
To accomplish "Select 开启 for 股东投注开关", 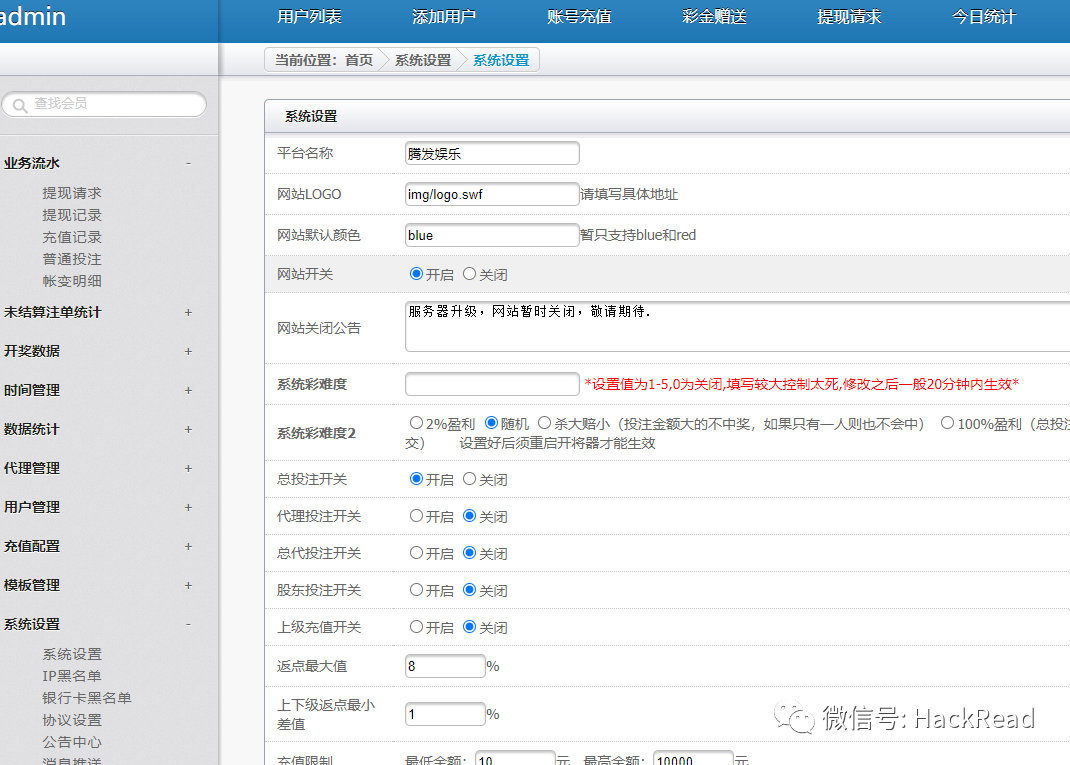I will tap(416, 590).
